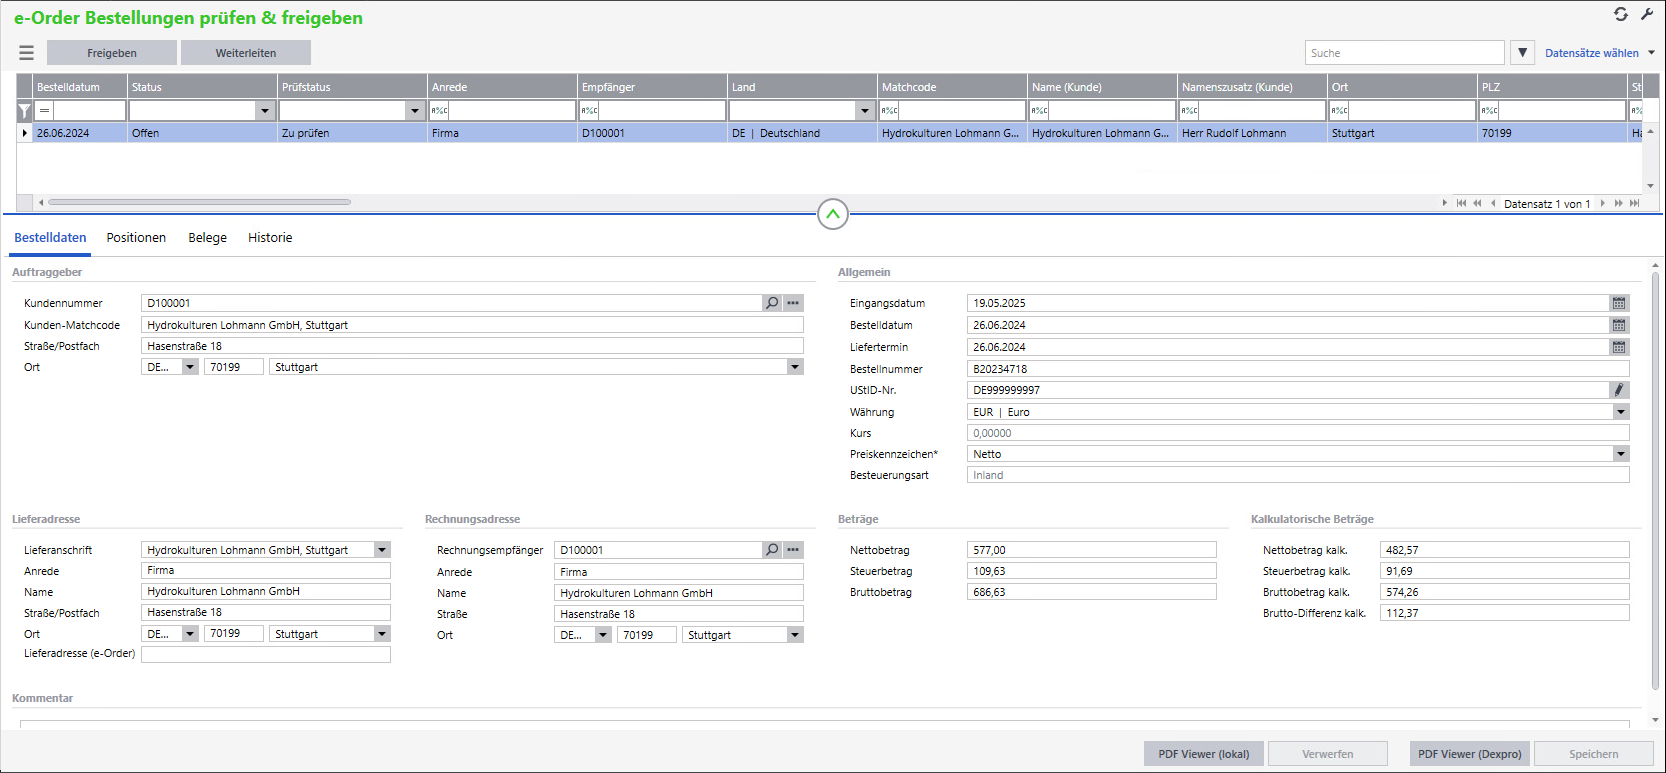The height and width of the screenshot is (773, 1666).
Task: Open calendar picker for Eingangsdatum
Action: pyautogui.click(x=1619, y=303)
